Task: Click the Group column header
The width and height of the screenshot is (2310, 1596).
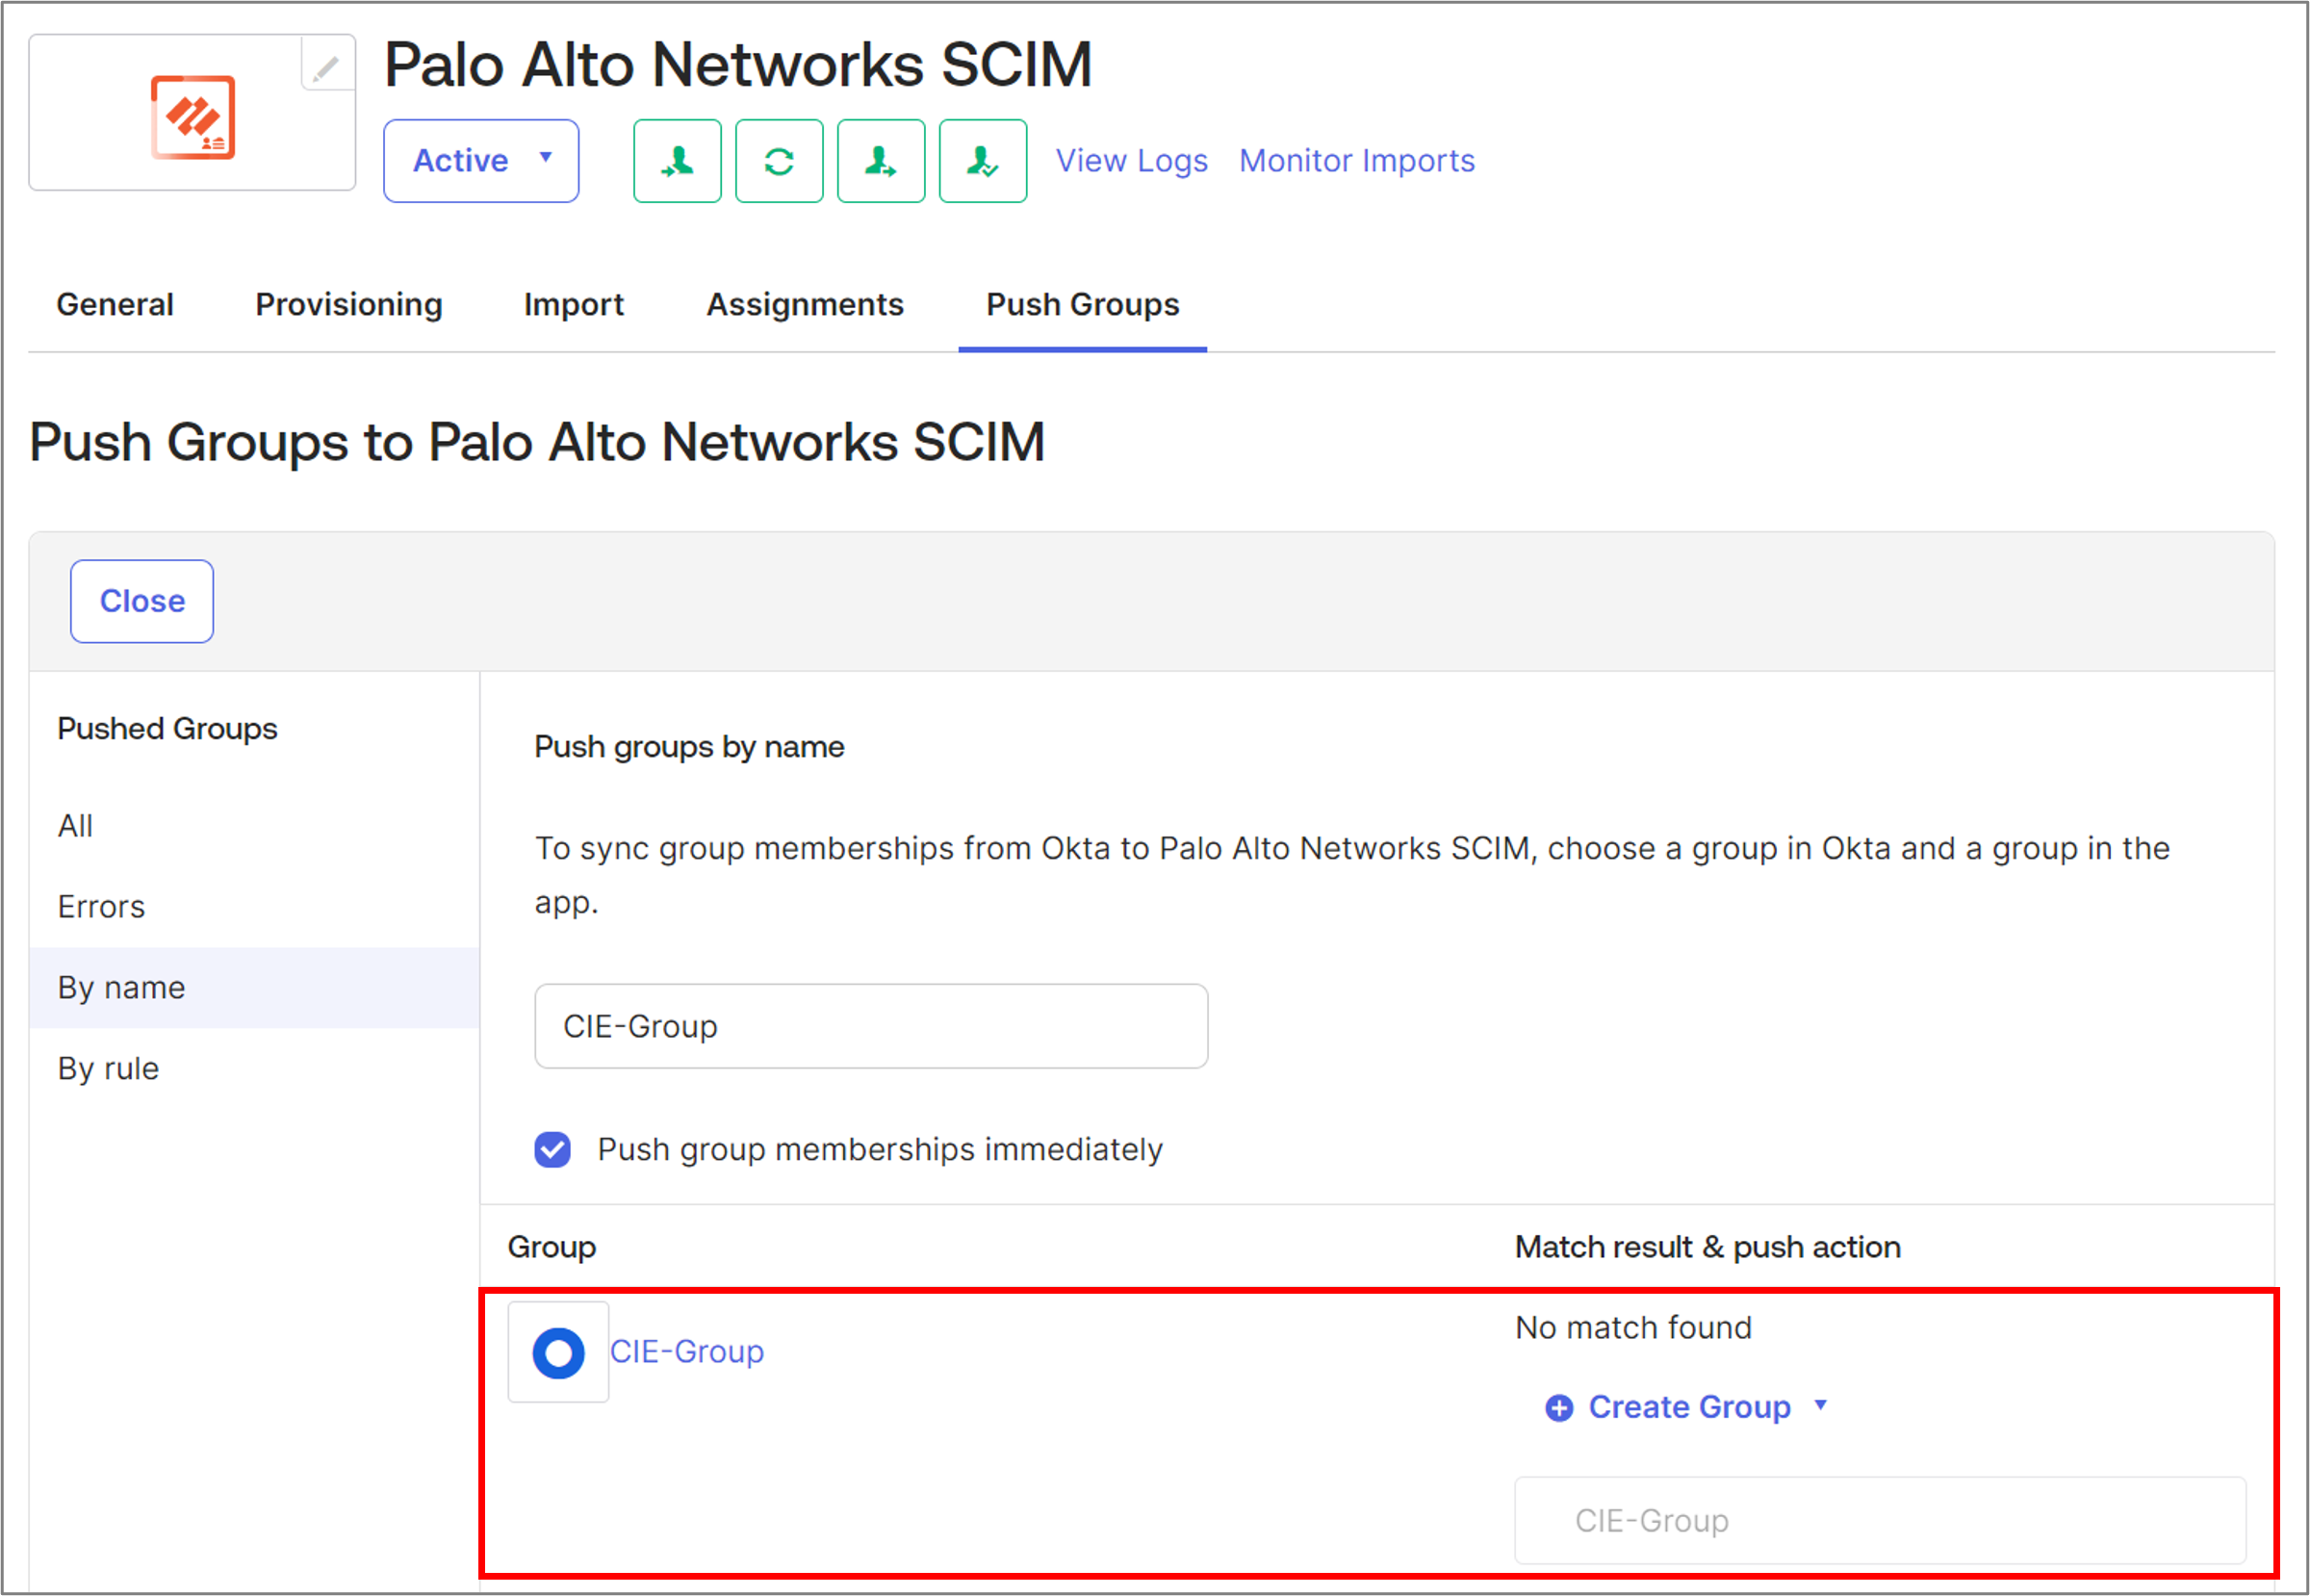Action: [552, 1247]
